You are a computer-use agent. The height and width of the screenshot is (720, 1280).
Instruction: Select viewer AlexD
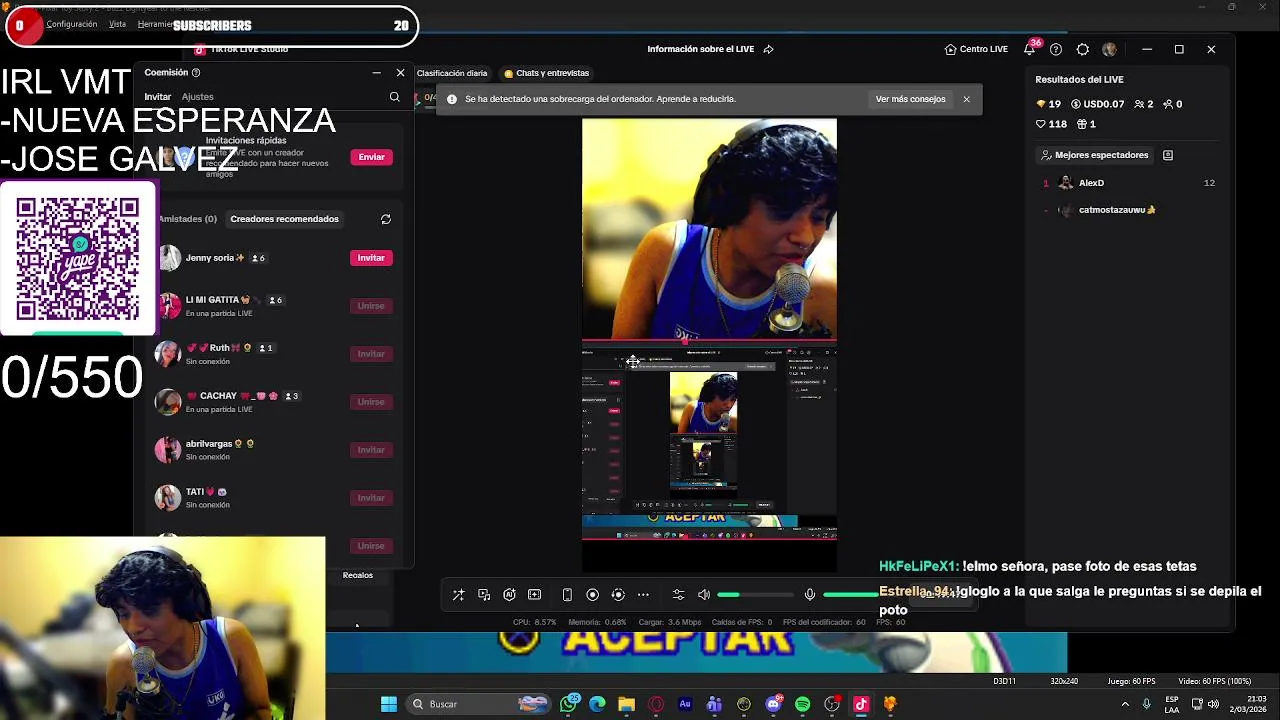click(1127, 183)
